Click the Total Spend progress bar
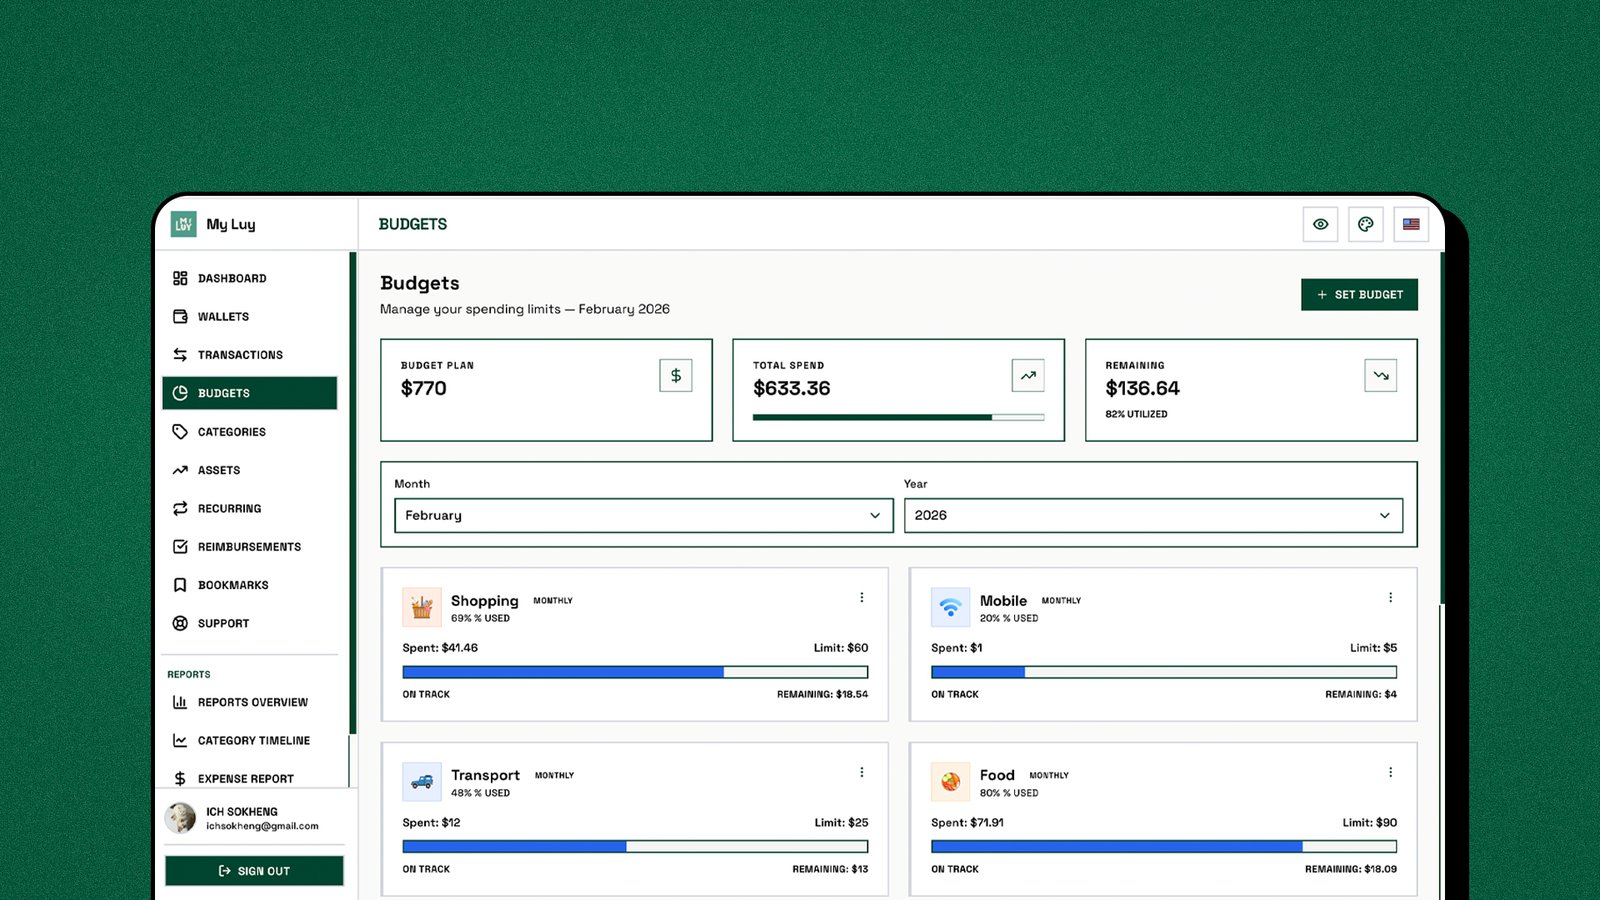1600x900 pixels. pyautogui.click(x=898, y=417)
